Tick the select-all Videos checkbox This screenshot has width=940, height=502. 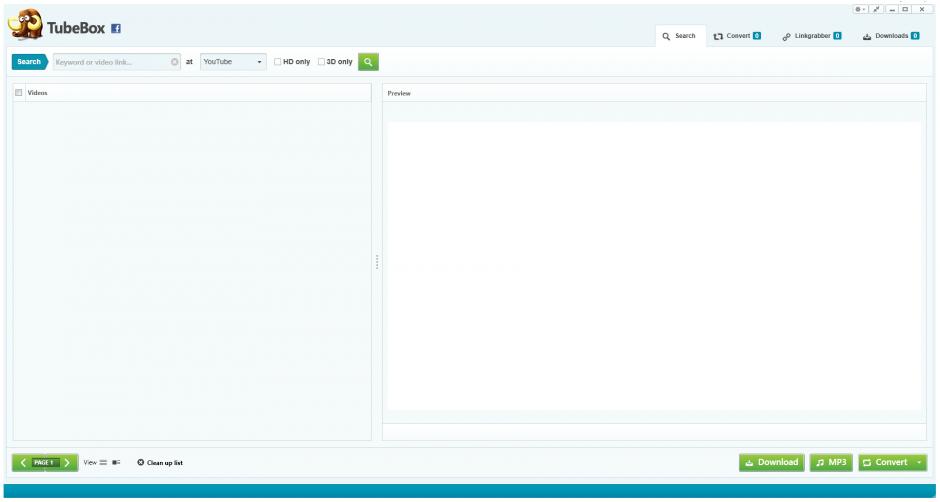tap(19, 93)
